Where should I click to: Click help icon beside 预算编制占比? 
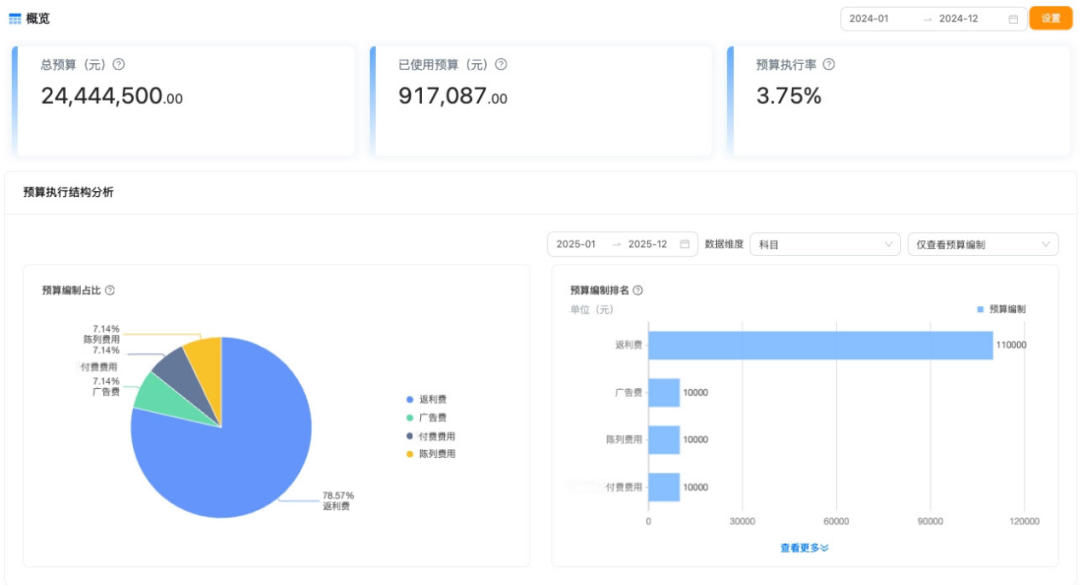pyautogui.click(x=110, y=290)
